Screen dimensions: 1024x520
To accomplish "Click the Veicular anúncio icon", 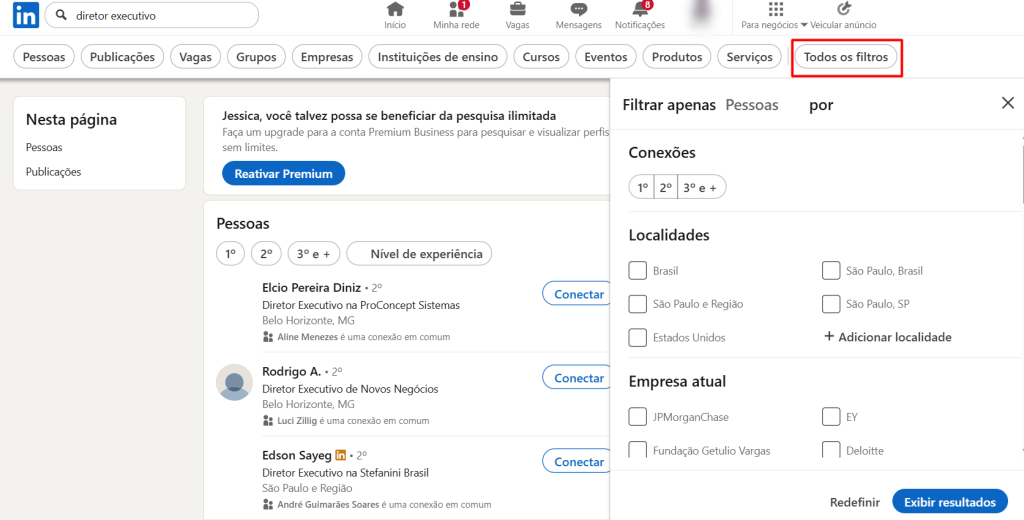I will (843, 9).
